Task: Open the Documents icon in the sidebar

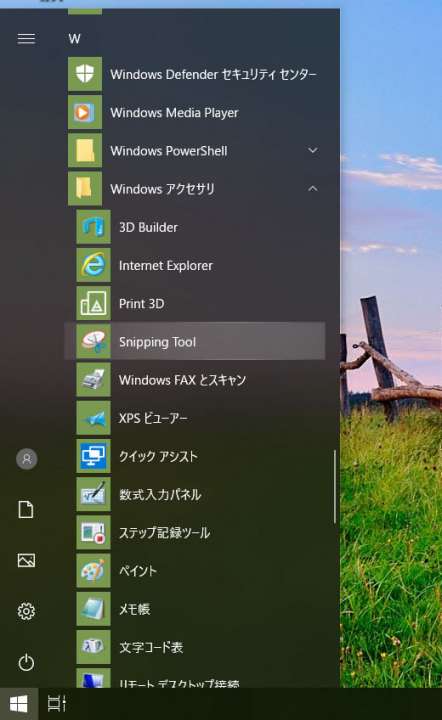Action: tap(26, 510)
